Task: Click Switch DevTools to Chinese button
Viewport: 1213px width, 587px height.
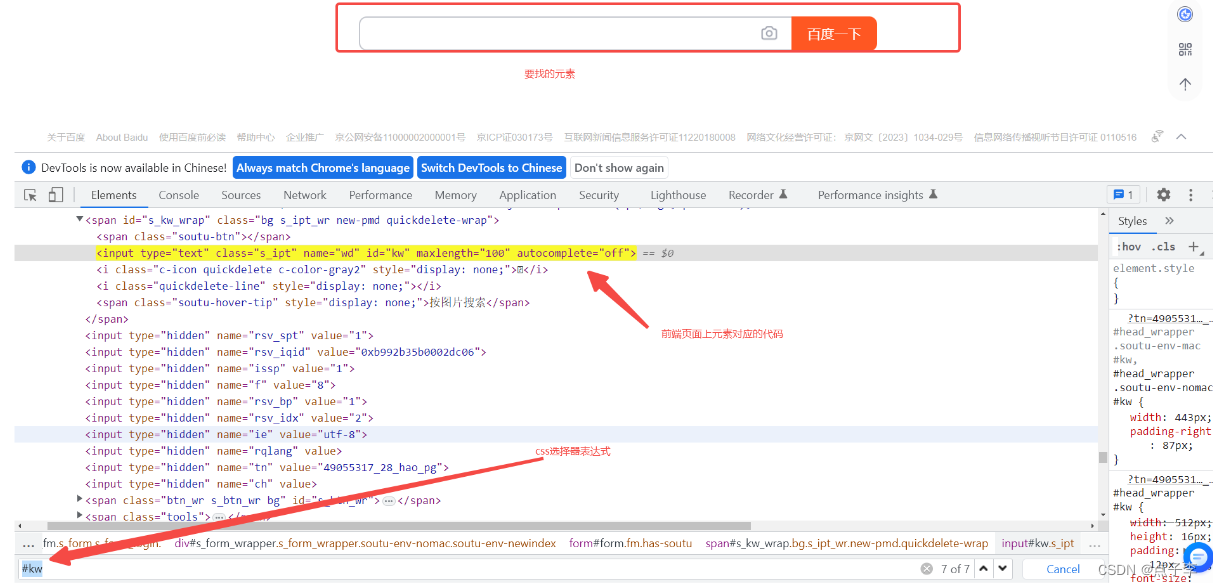Action: 491,168
